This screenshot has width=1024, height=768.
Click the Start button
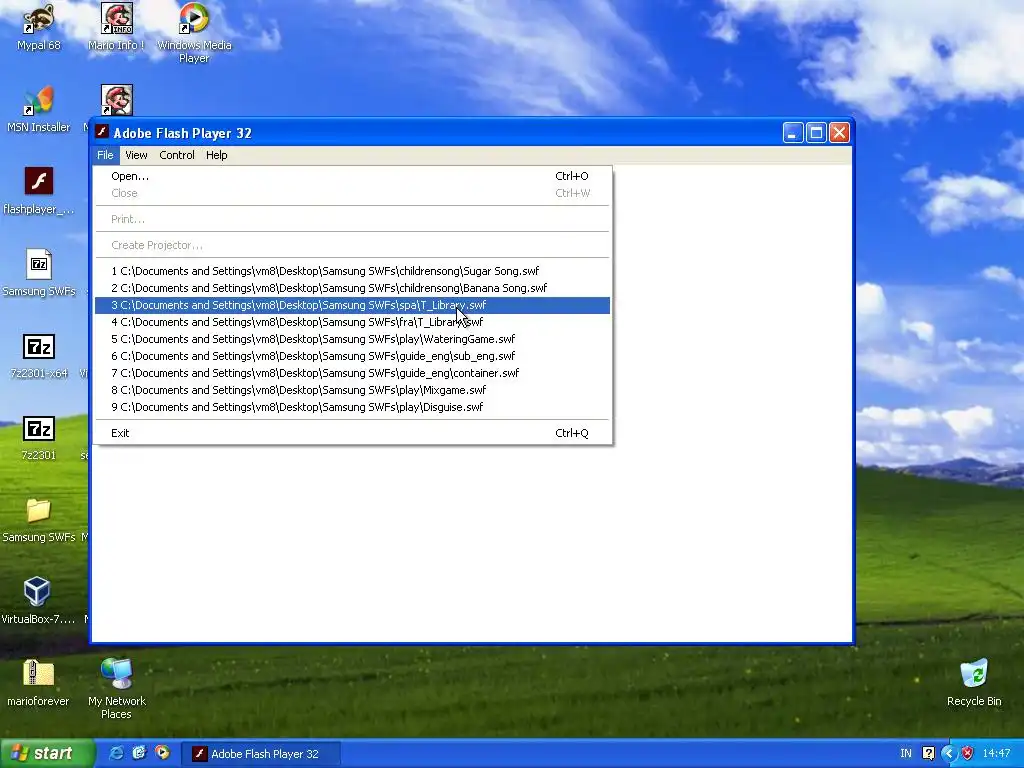pyautogui.click(x=46, y=753)
